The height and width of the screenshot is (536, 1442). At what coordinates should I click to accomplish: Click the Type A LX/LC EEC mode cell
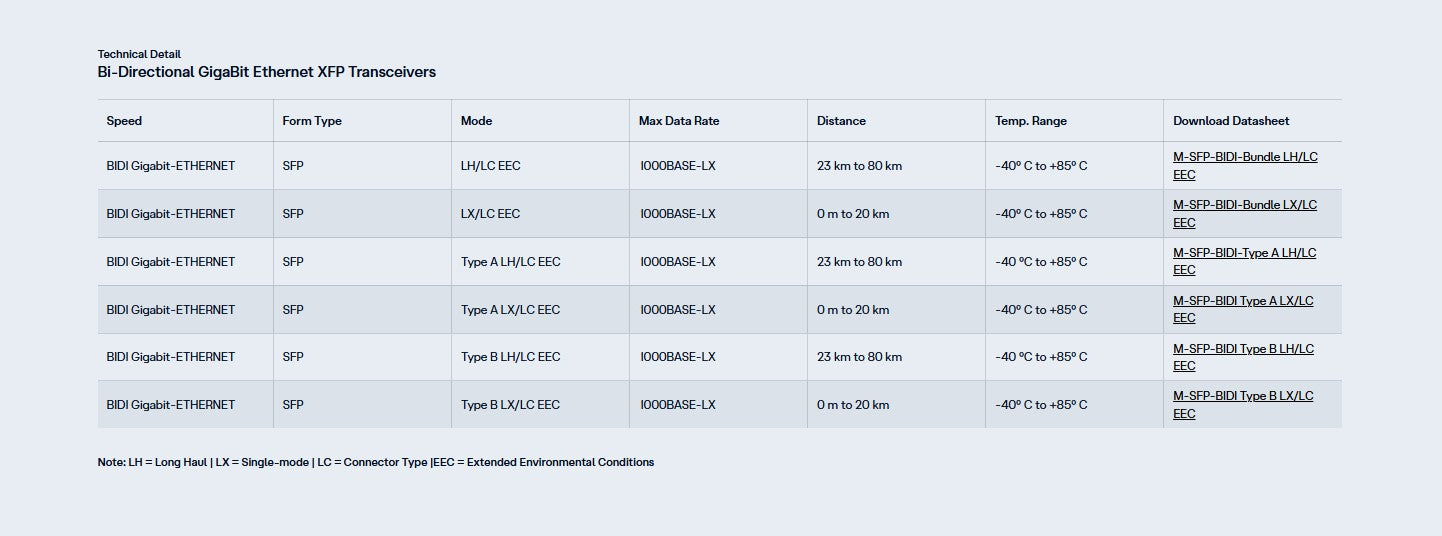pos(510,310)
